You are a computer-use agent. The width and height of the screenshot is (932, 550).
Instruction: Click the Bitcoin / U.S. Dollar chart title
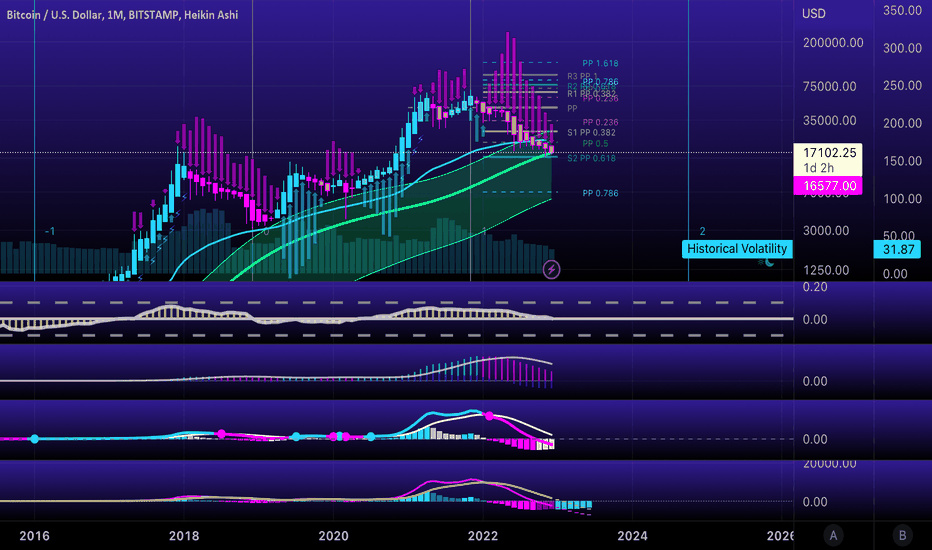[x=122, y=15]
